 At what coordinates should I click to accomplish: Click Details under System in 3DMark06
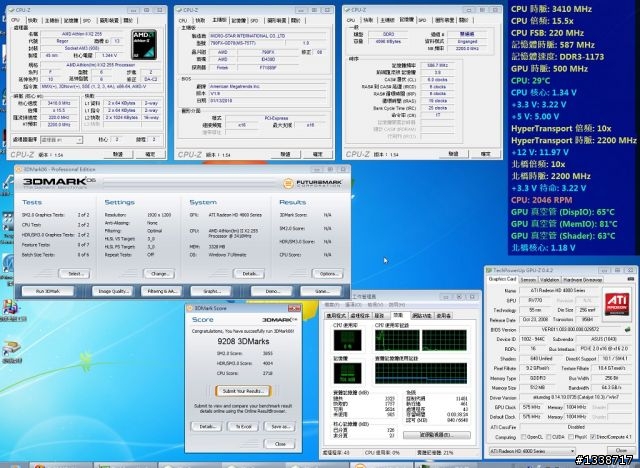coord(249,273)
